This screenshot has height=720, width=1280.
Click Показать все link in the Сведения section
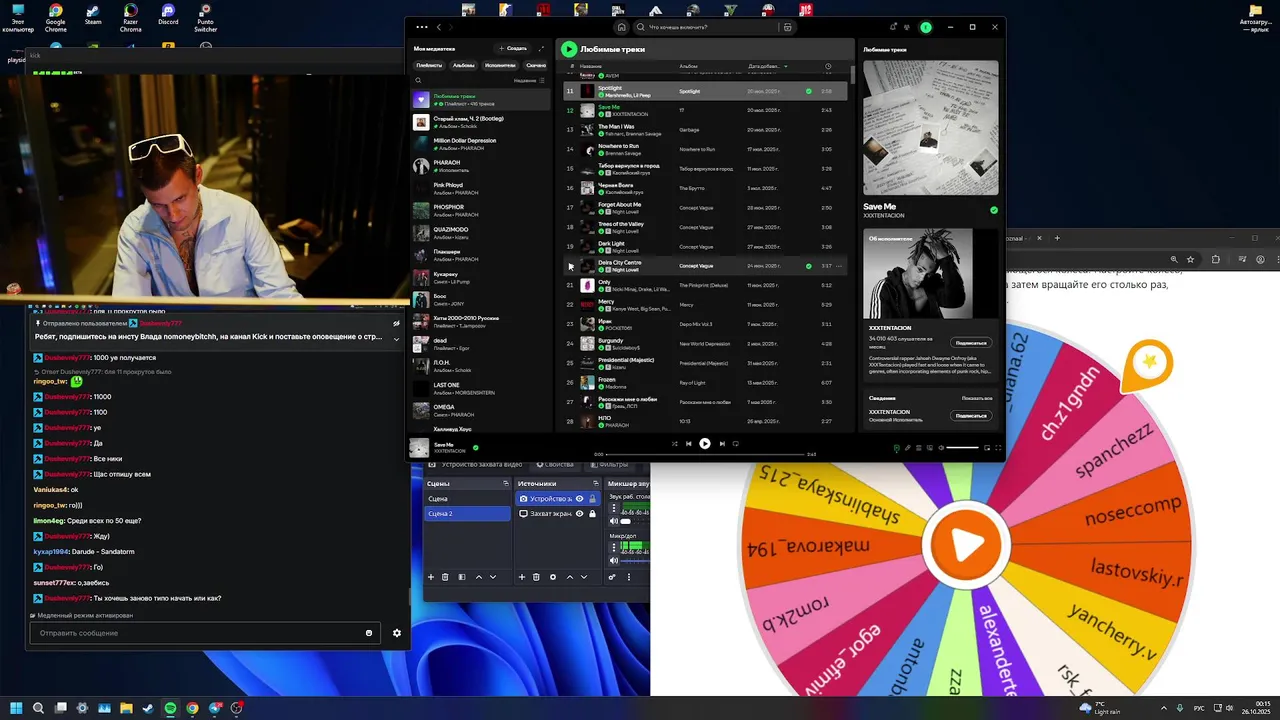click(977, 398)
